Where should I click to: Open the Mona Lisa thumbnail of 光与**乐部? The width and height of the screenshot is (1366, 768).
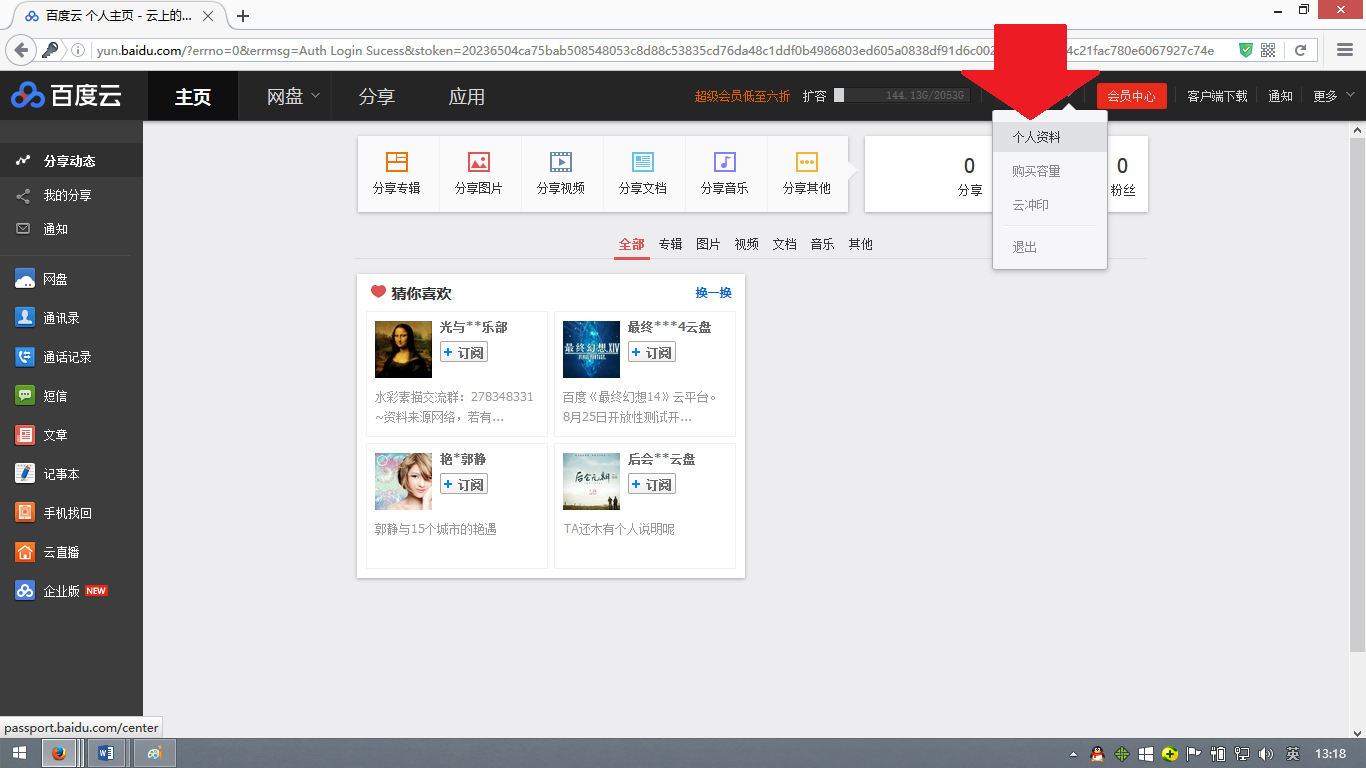[403, 349]
